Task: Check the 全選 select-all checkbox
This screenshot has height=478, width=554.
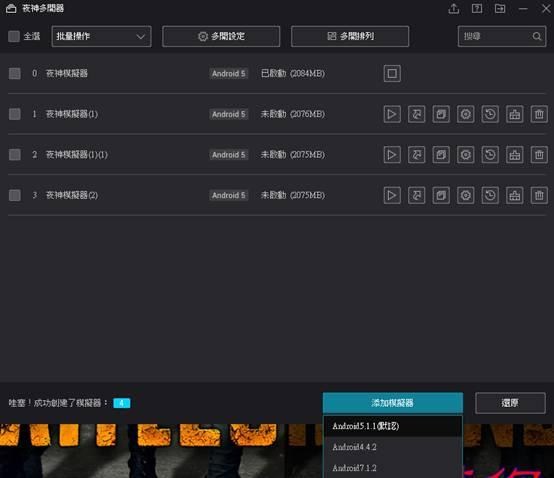Action: point(14,36)
